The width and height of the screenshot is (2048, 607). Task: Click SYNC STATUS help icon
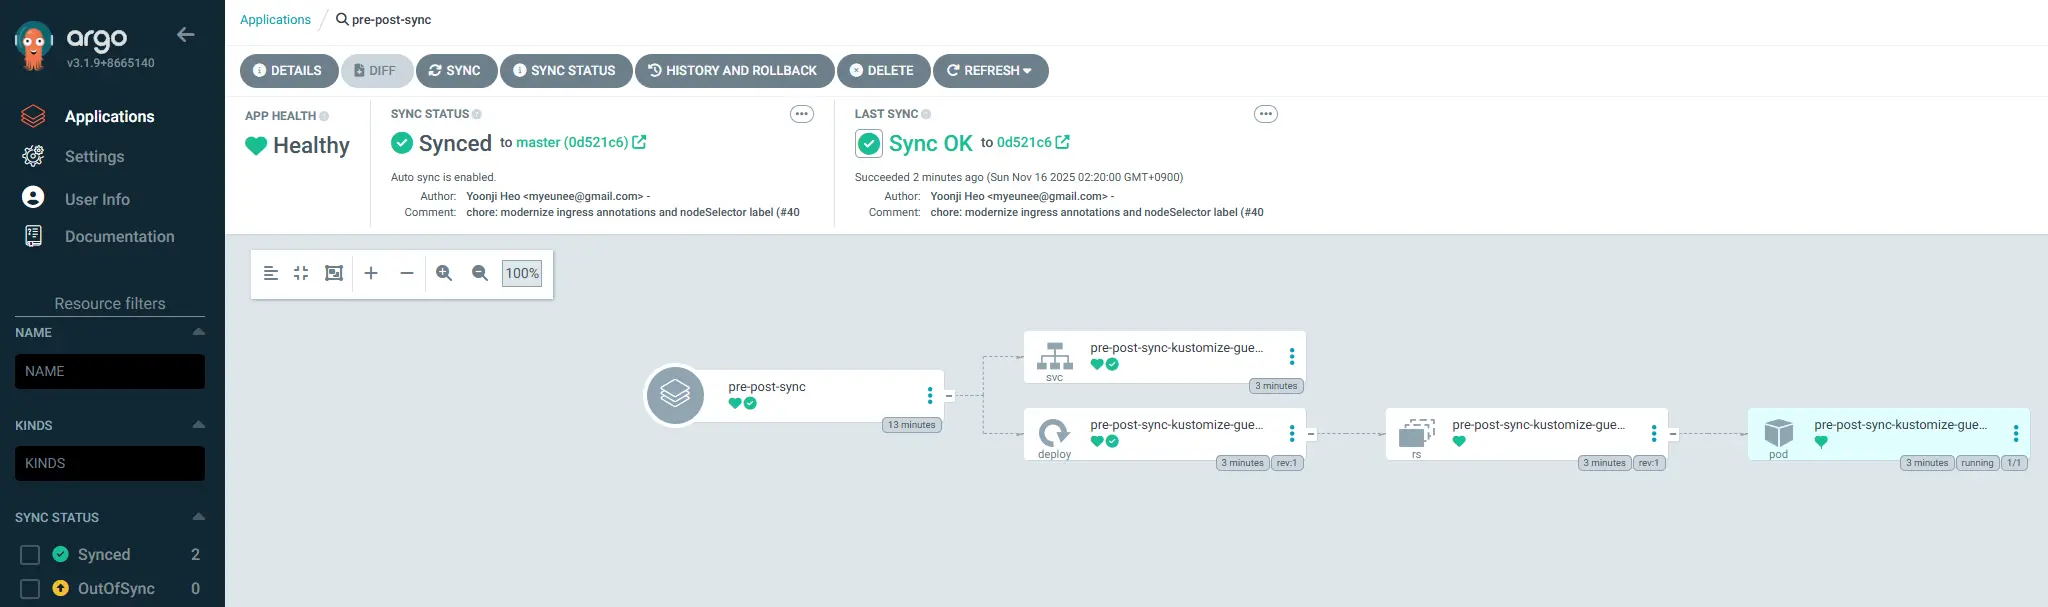click(x=477, y=114)
